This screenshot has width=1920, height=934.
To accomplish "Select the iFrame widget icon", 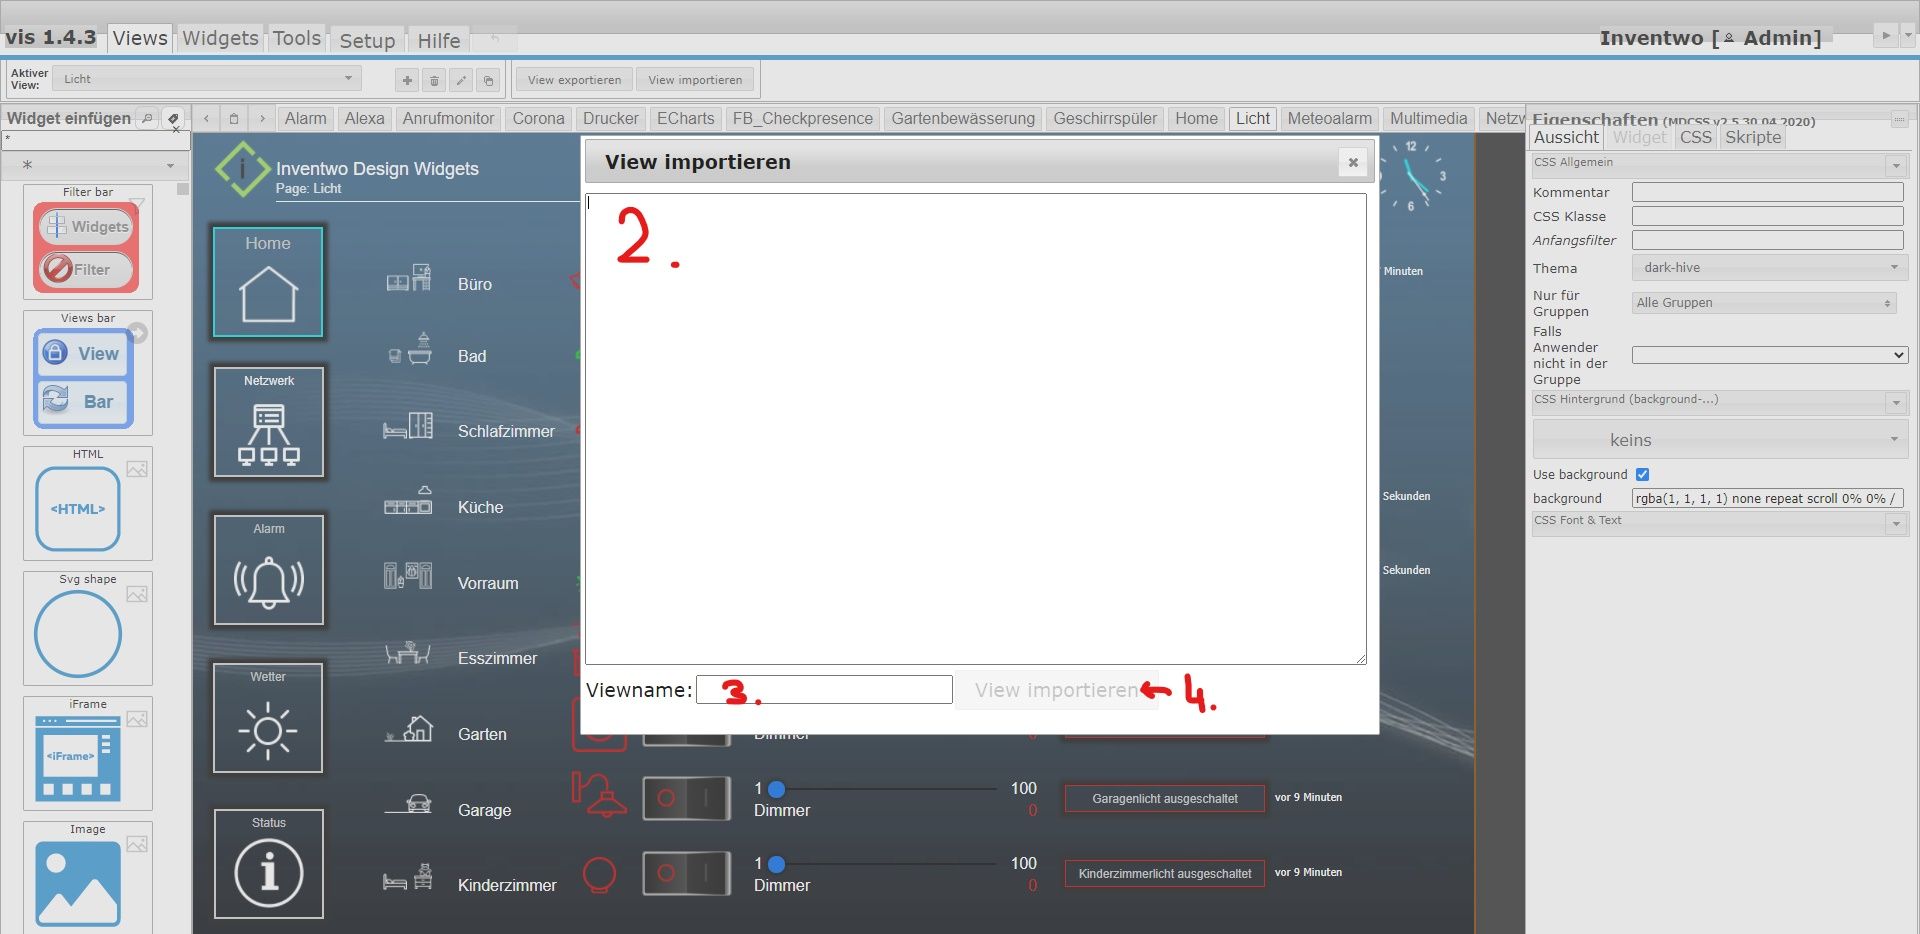I will [78, 758].
